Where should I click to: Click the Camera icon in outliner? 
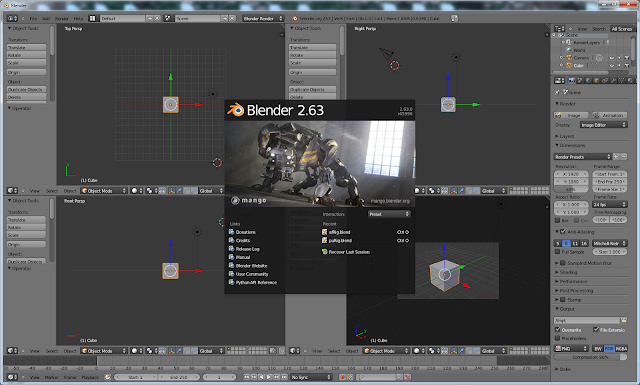coord(569,58)
